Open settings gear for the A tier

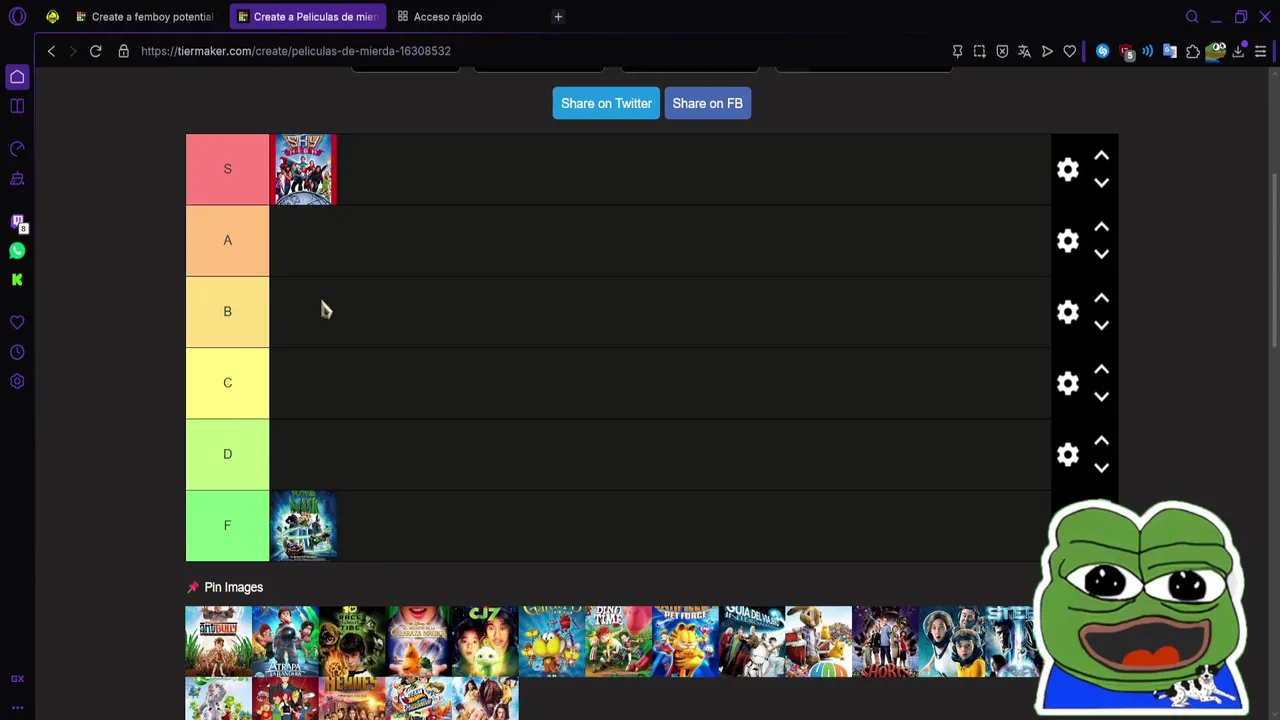pos(1068,240)
